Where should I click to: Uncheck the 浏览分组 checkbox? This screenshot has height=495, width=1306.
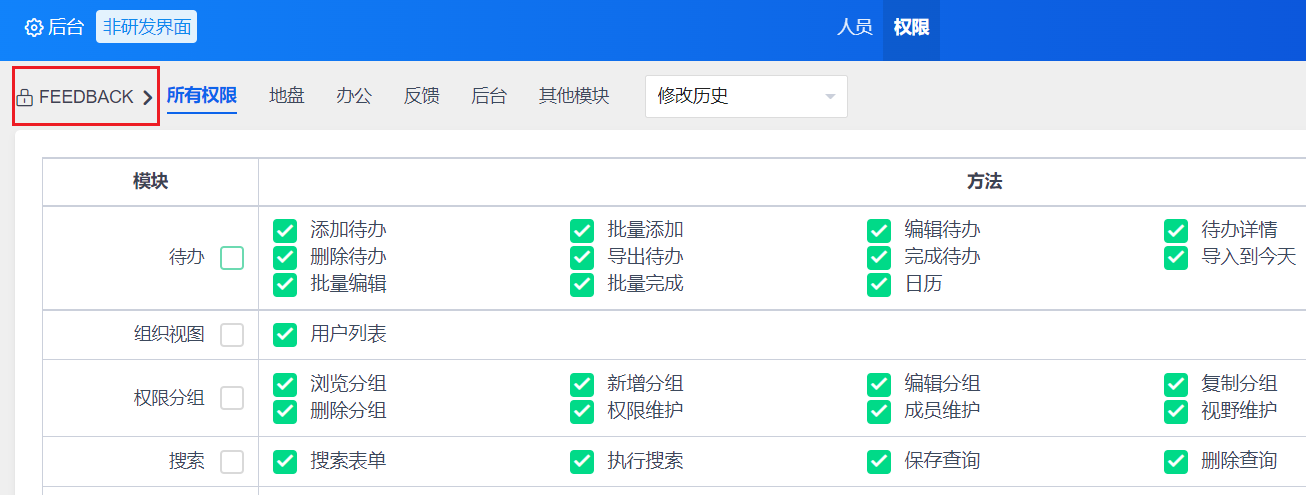point(285,384)
